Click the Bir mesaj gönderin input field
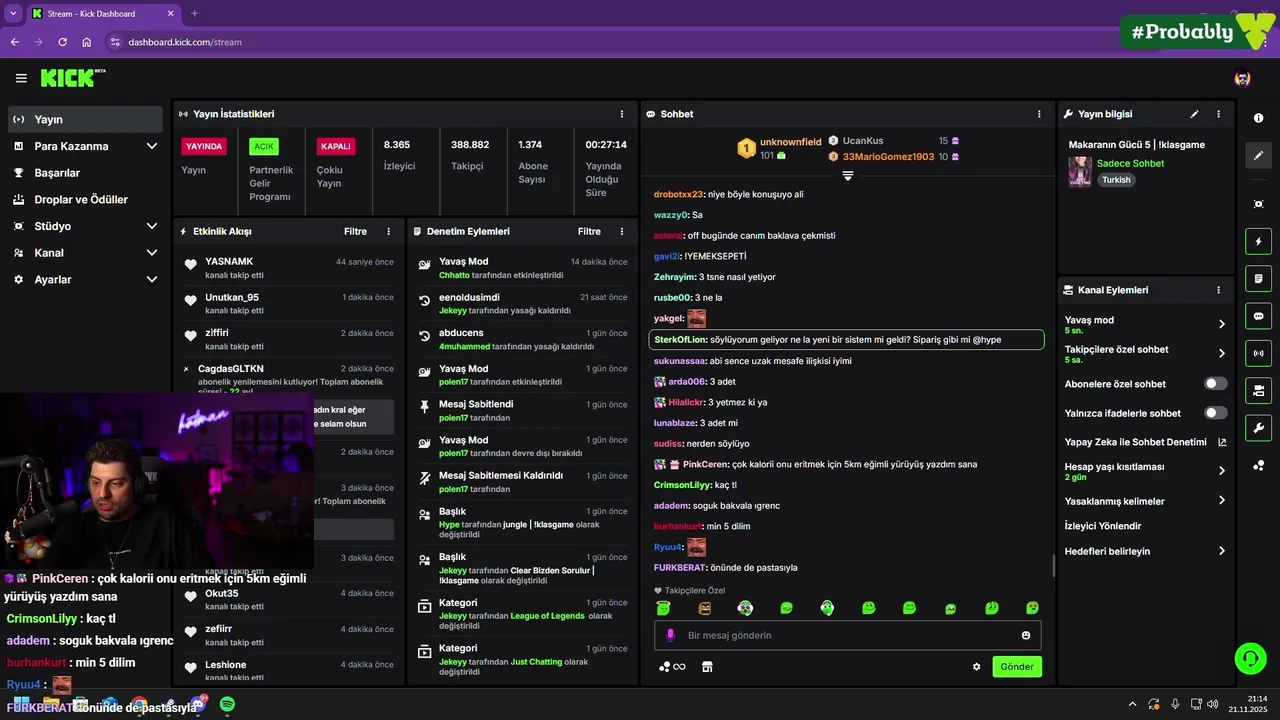The image size is (1280, 720). [848, 635]
